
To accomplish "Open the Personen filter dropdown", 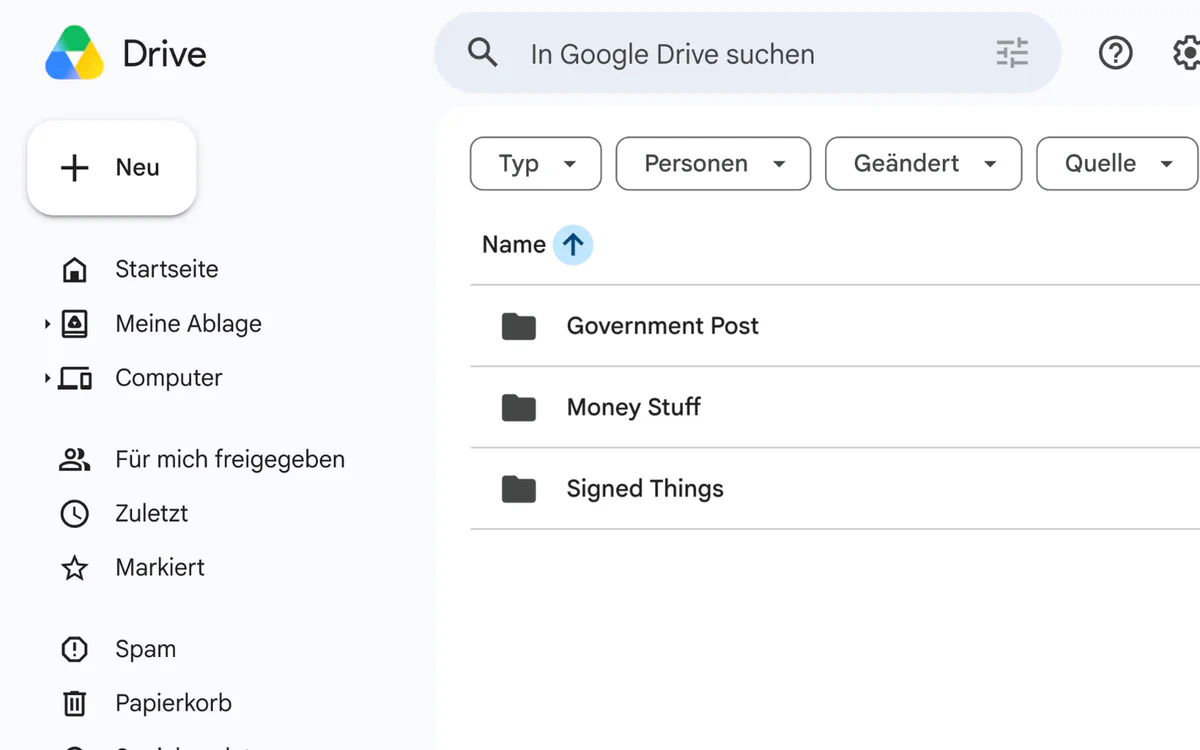I will [713, 164].
